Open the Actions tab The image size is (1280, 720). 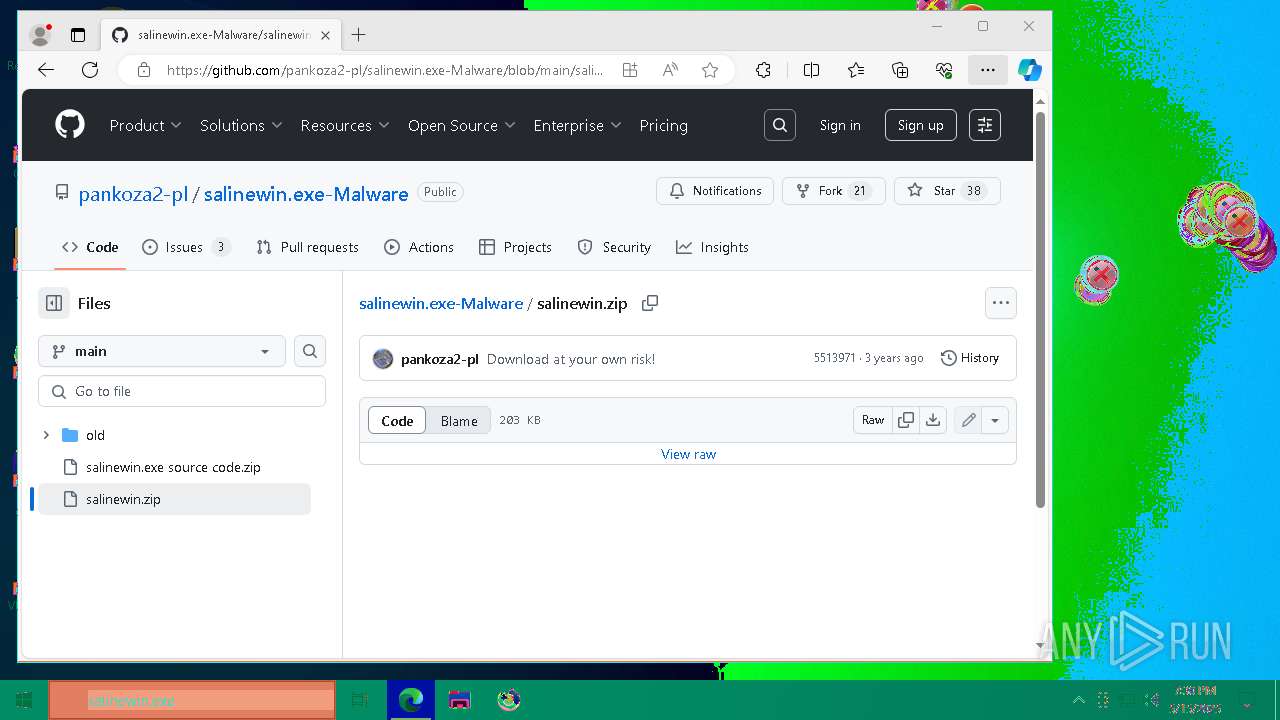tap(419, 247)
